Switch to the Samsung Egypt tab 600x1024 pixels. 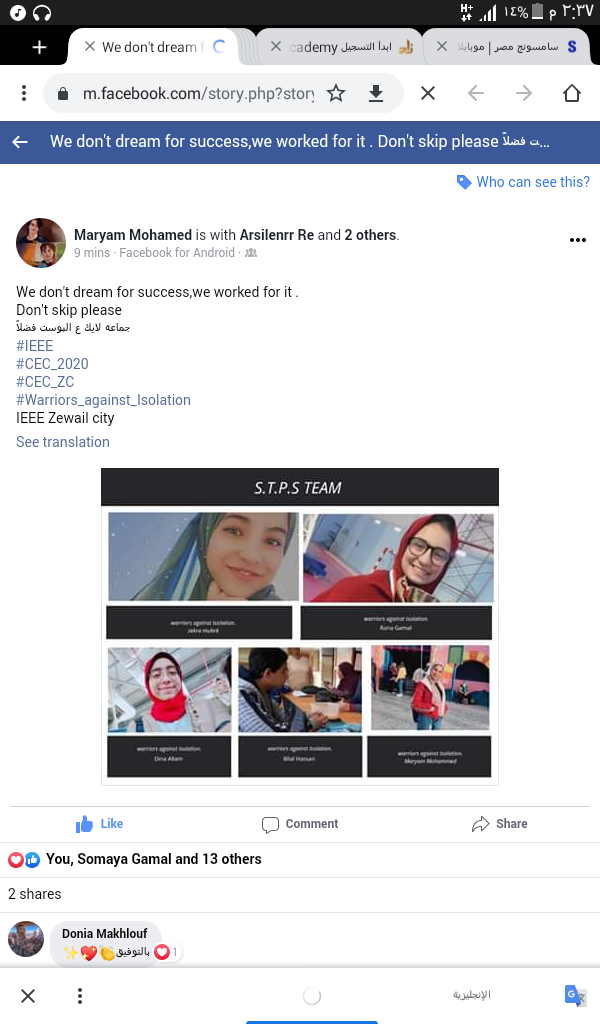507,46
